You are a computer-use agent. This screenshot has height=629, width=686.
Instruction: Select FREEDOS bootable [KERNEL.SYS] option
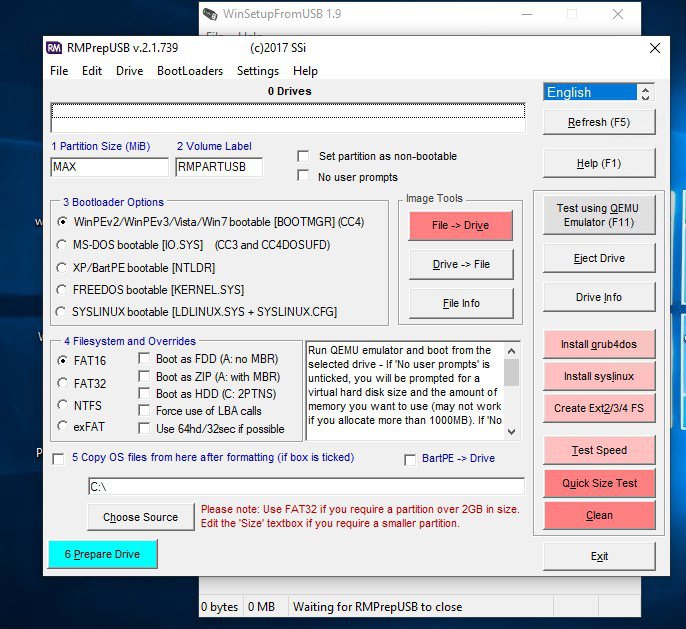click(x=62, y=290)
